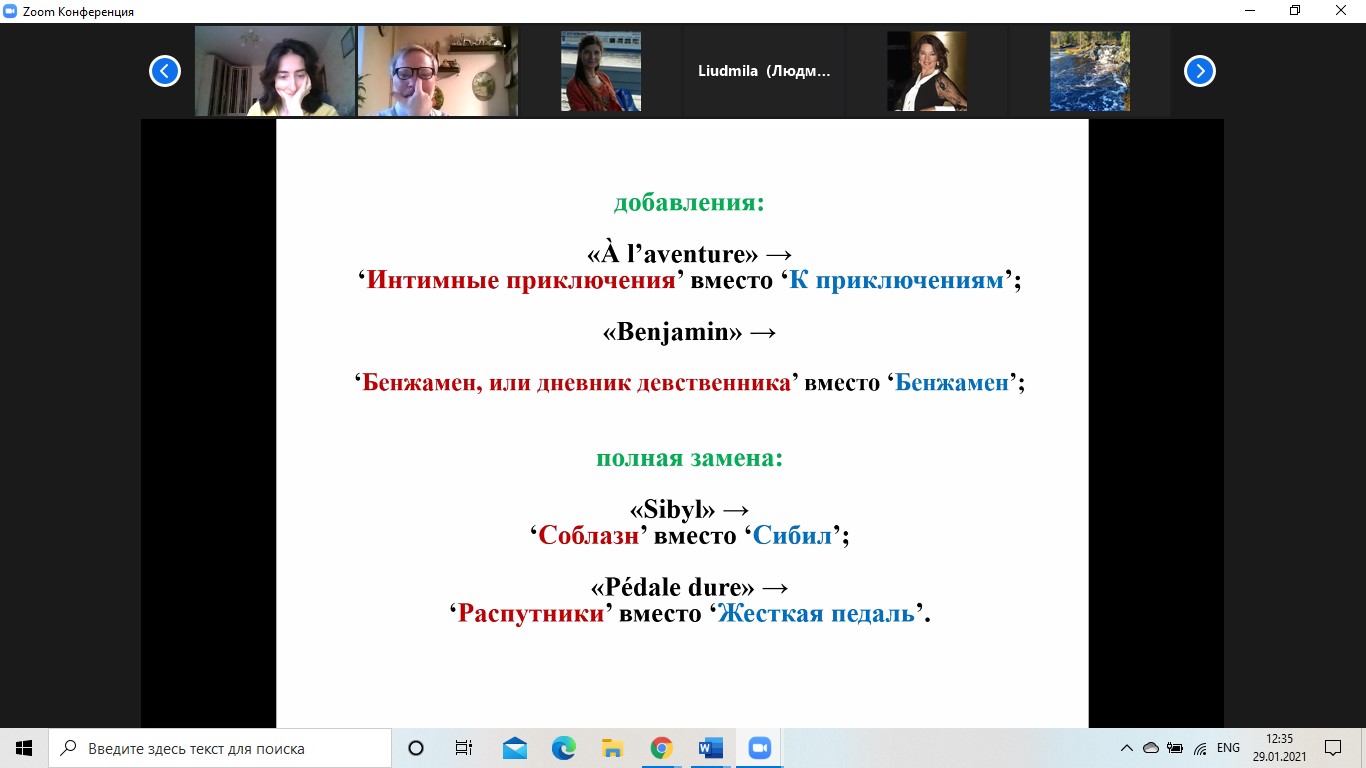Viewport: 1366px width, 768px height.
Task: Click the 'полная замена:' heading
Action: pyautogui.click(x=689, y=459)
